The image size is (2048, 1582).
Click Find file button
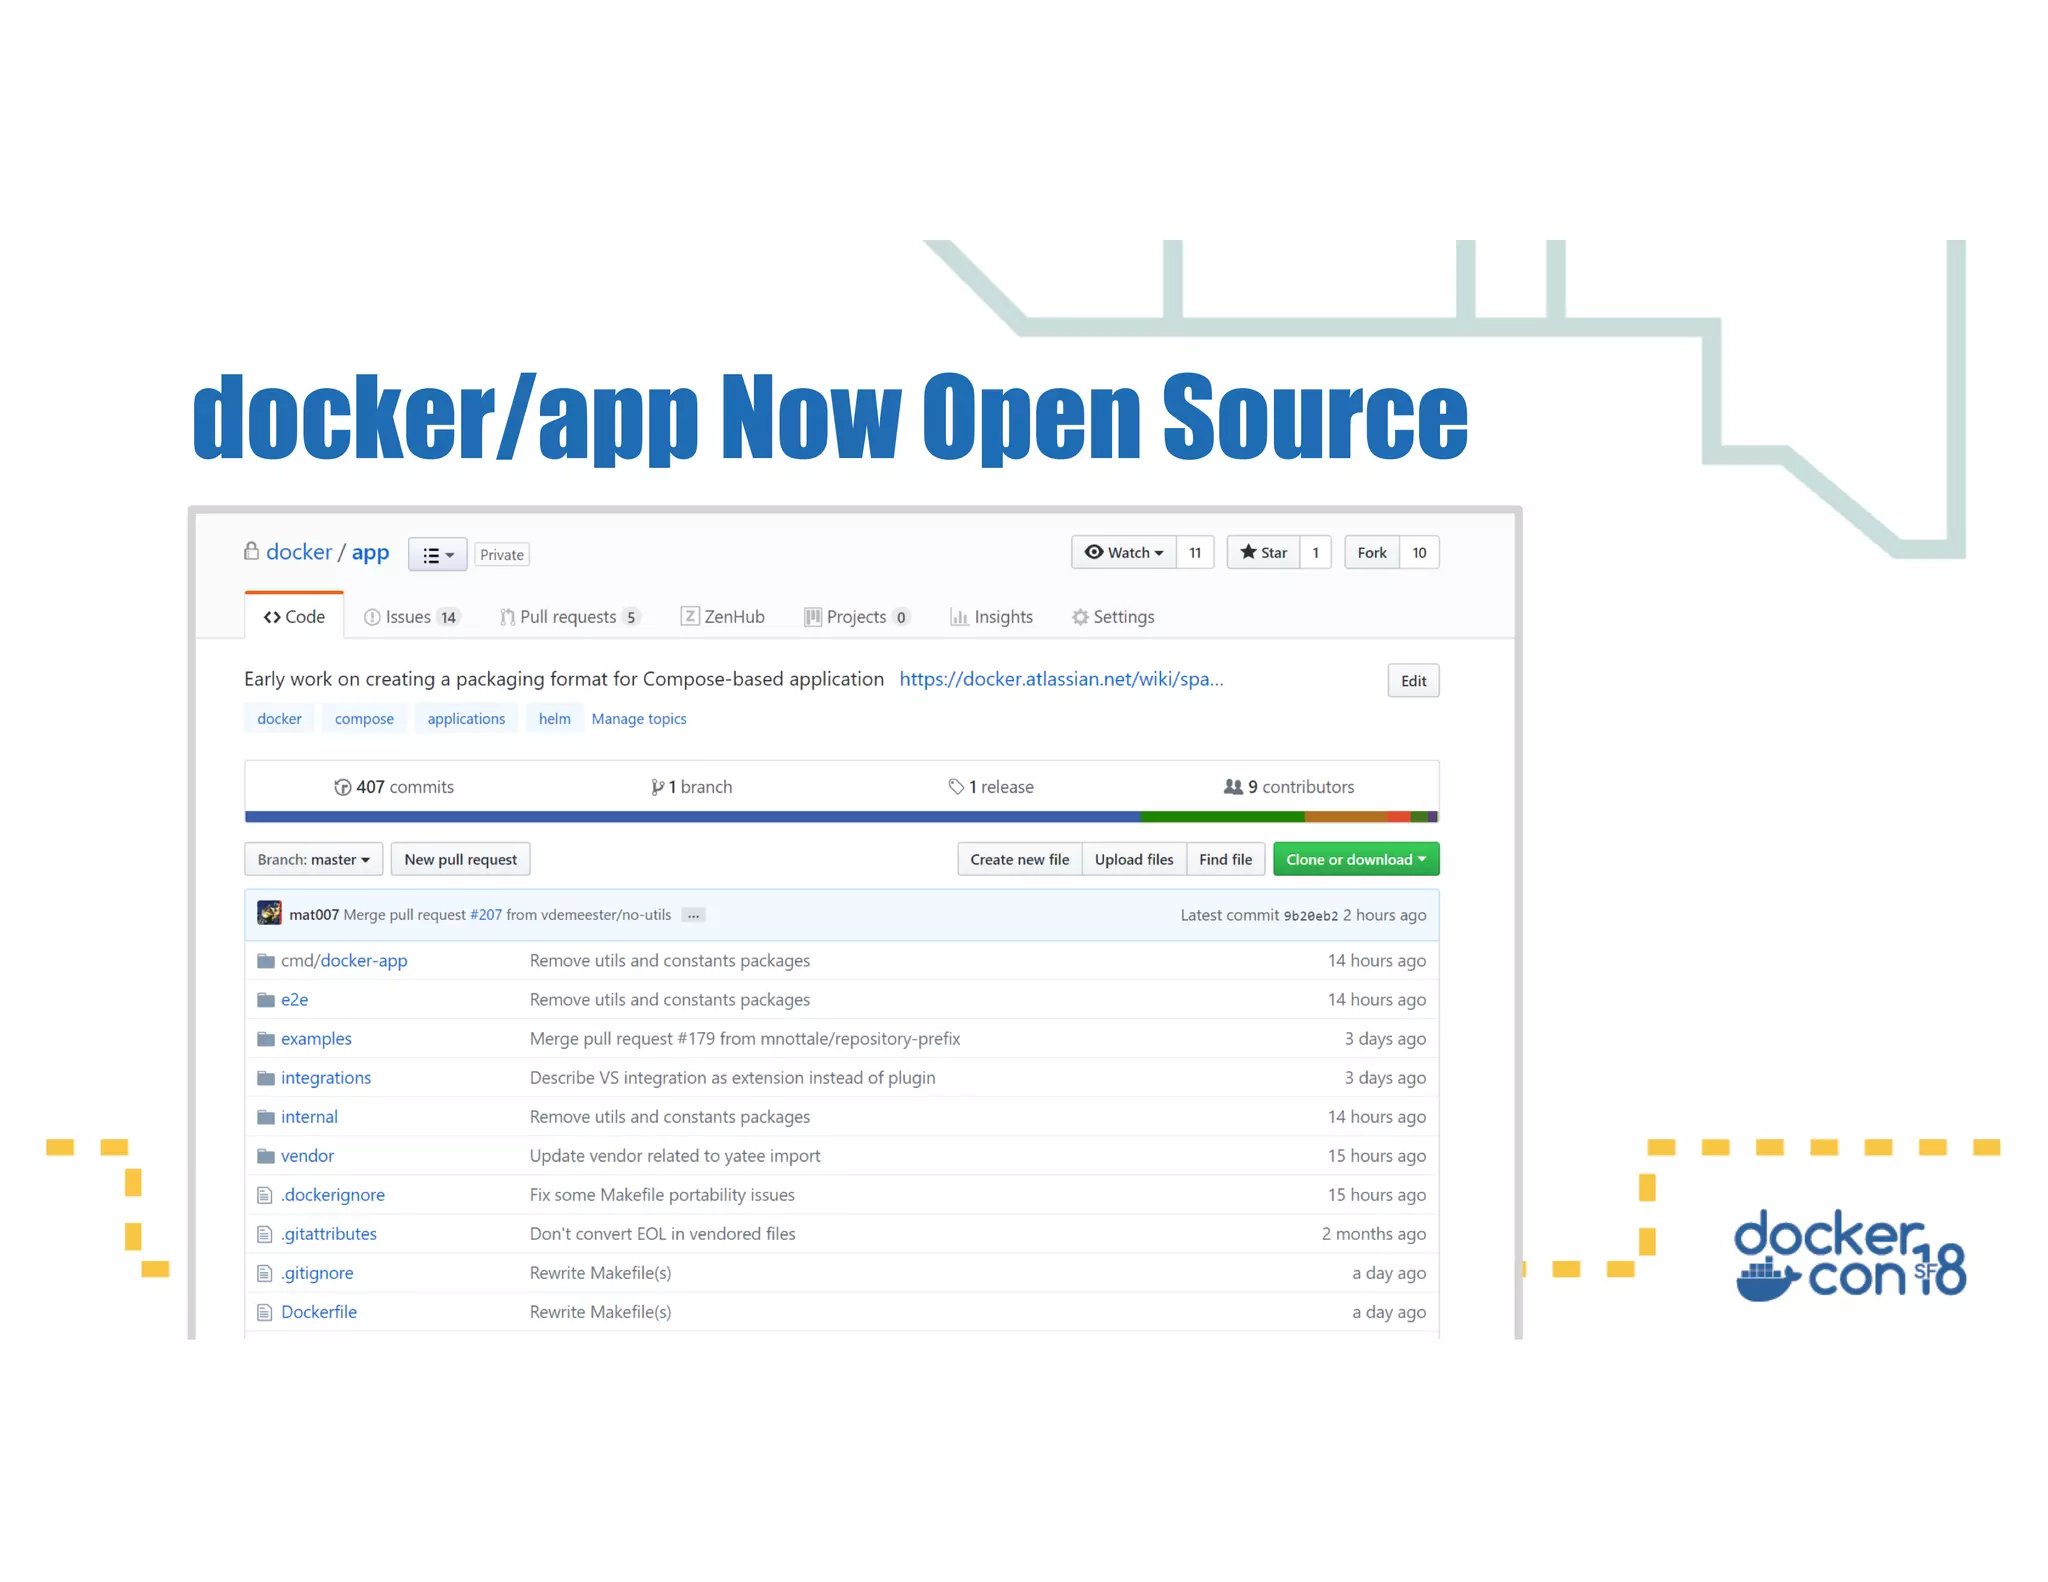click(1225, 859)
